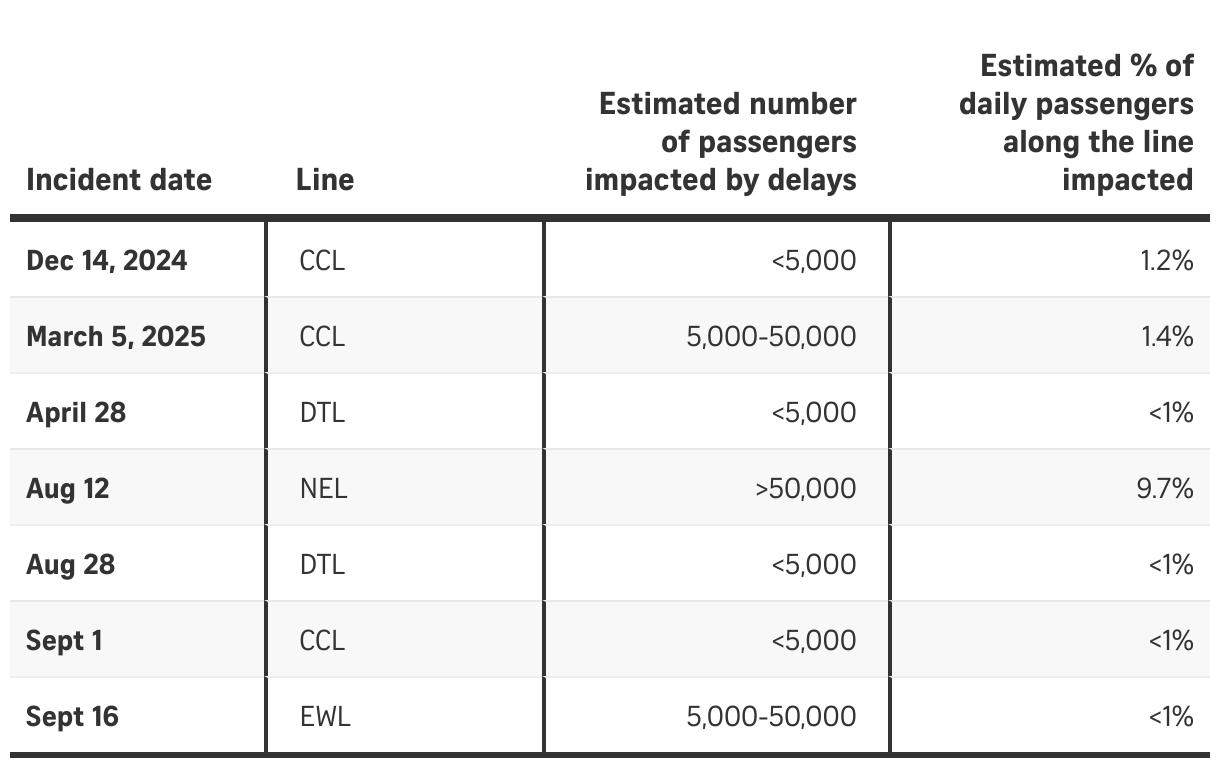Select the Sept 16 date cell
Image resolution: width=1220 pixels, height=768 pixels.
click(72, 717)
